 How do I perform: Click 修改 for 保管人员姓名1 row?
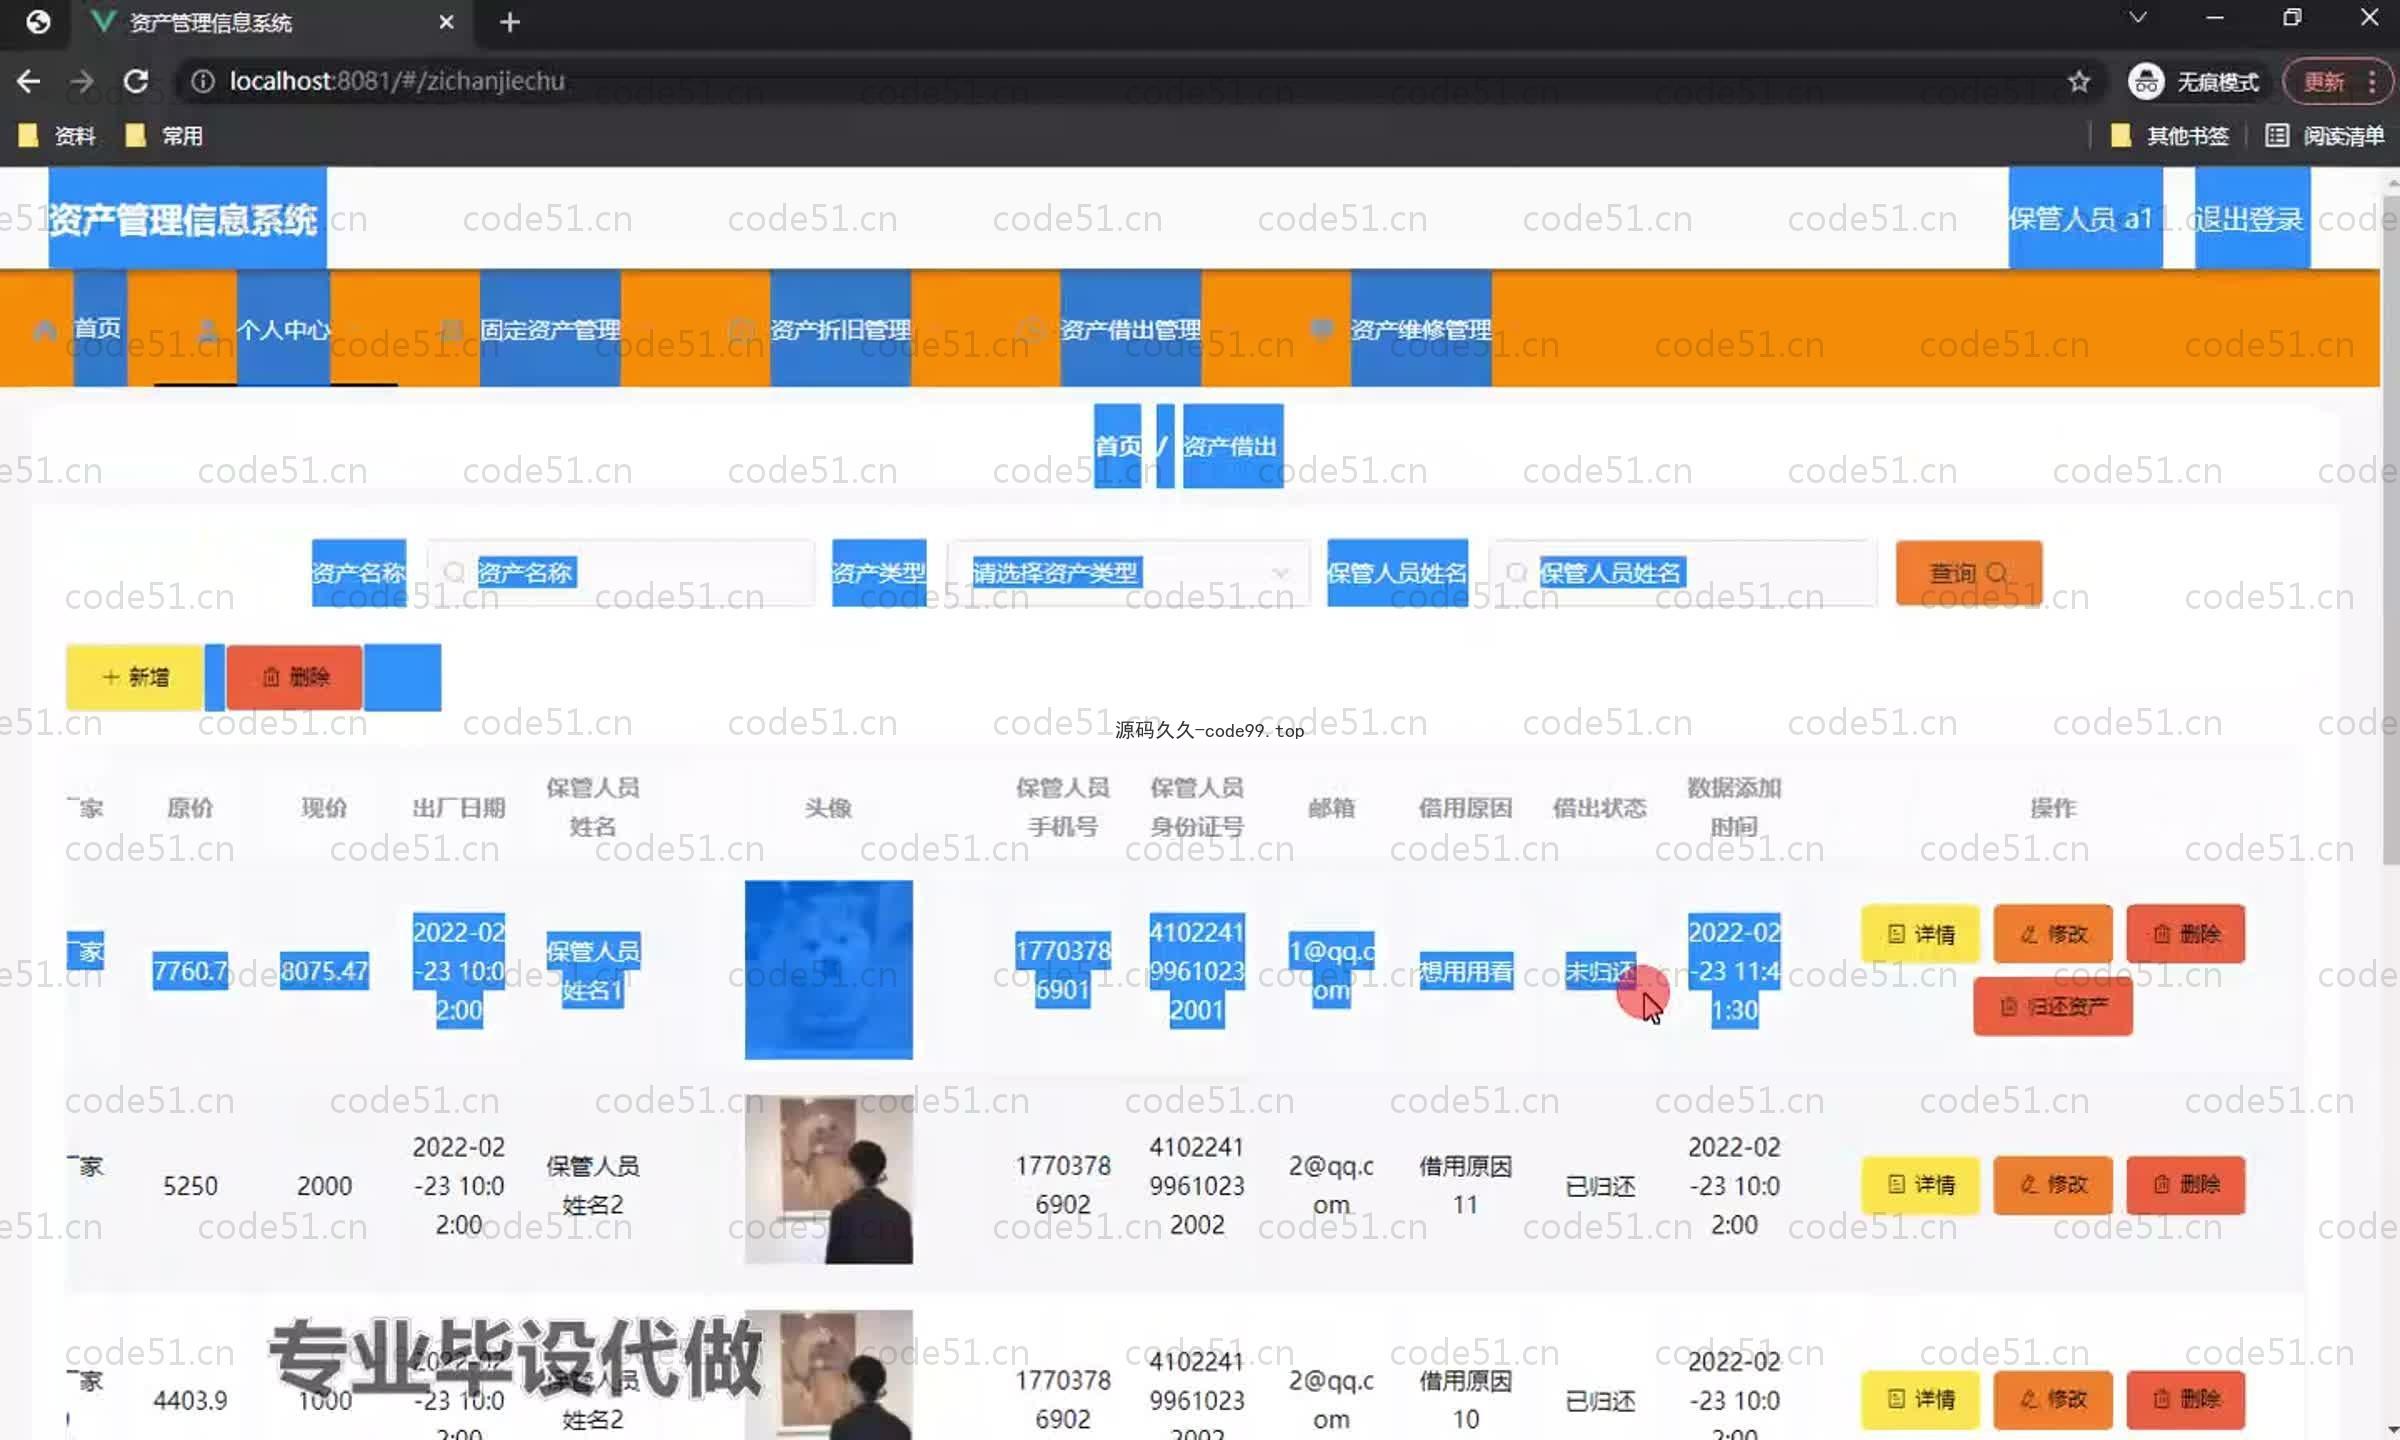[2053, 934]
